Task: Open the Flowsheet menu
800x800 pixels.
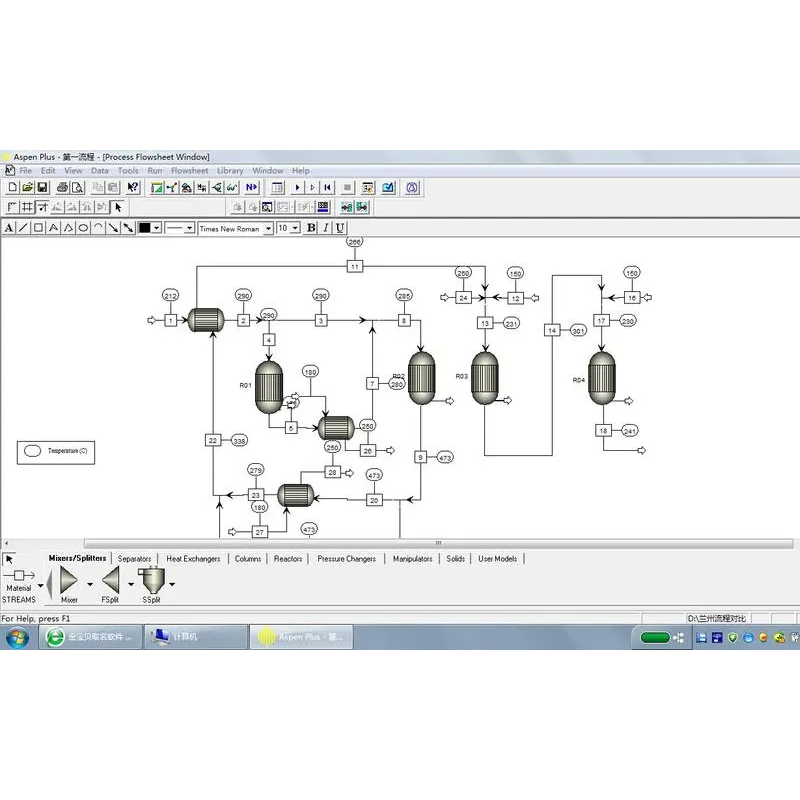Action: tap(189, 171)
